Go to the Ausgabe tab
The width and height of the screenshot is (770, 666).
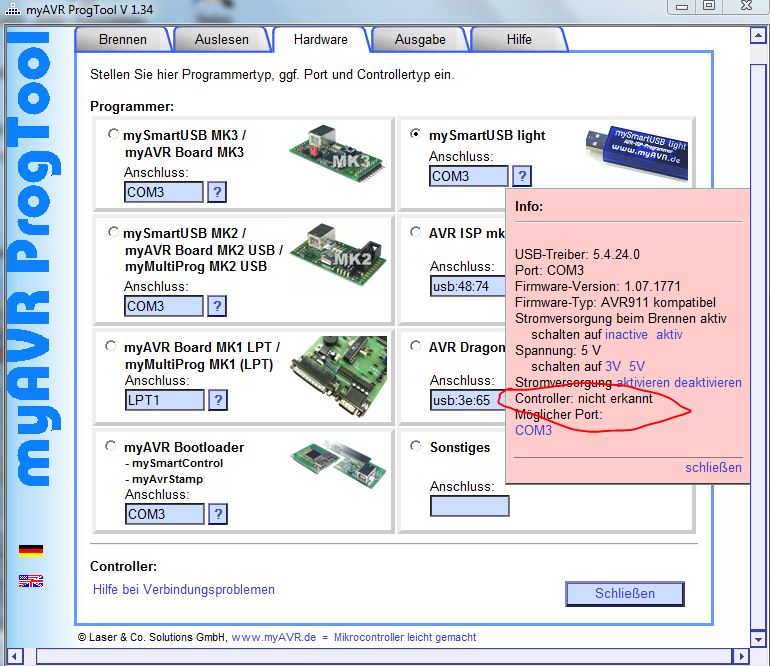(420, 39)
